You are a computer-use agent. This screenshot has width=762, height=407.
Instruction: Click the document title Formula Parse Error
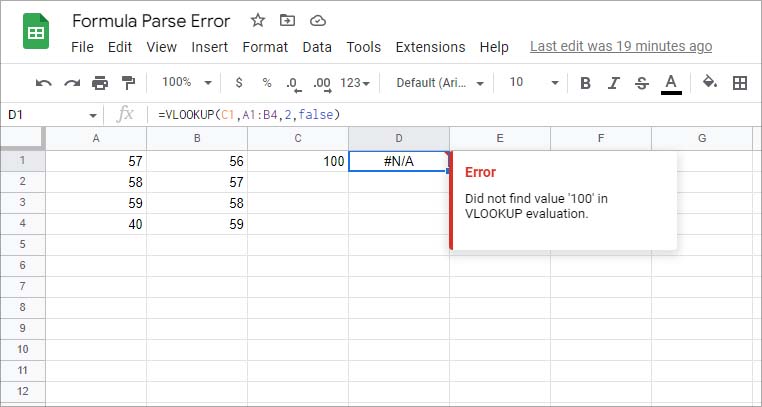tap(151, 21)
